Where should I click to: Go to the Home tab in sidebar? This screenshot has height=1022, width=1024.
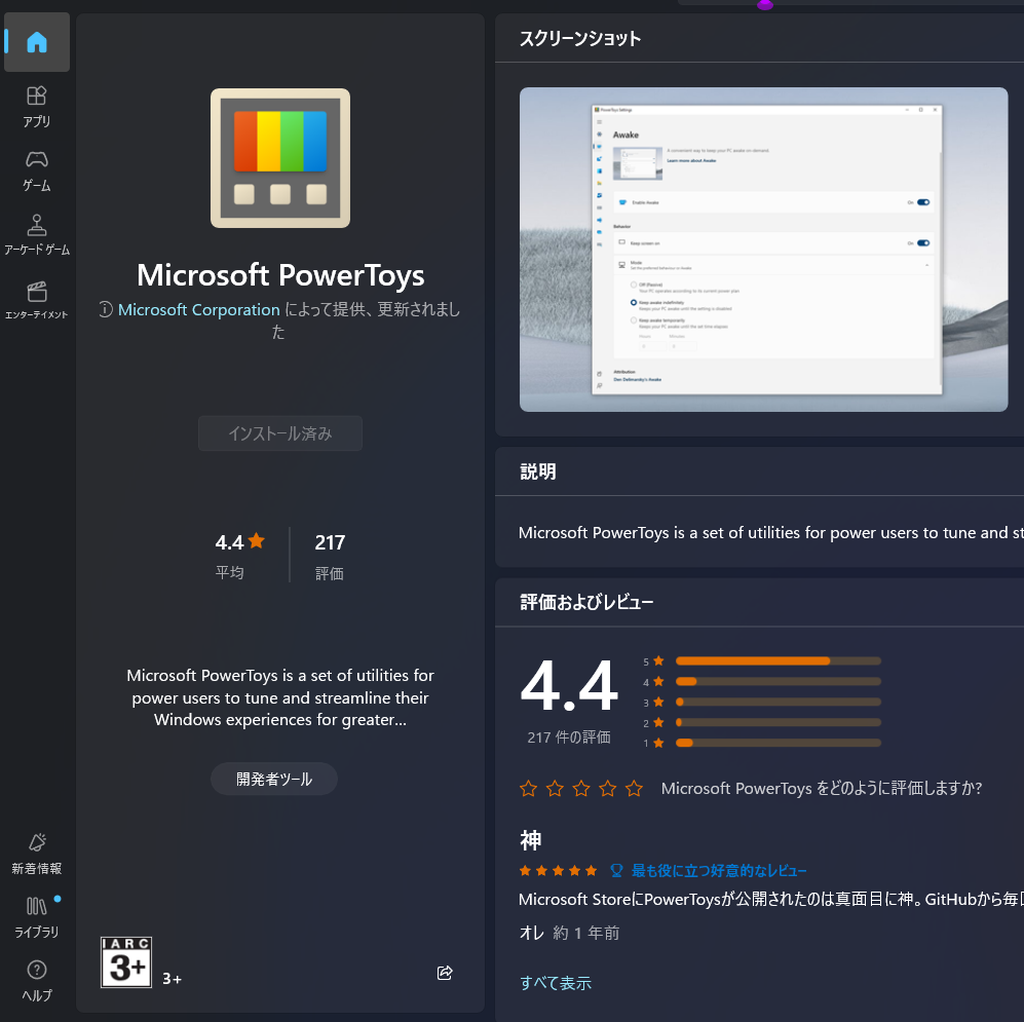[37, 42]
